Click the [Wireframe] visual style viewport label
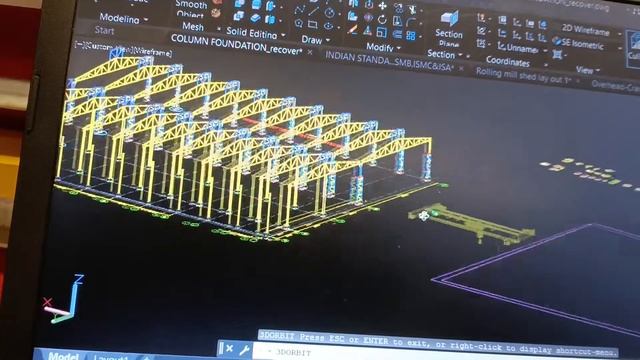The height and width of the screenshot is (360, 640). coord(152,51)
